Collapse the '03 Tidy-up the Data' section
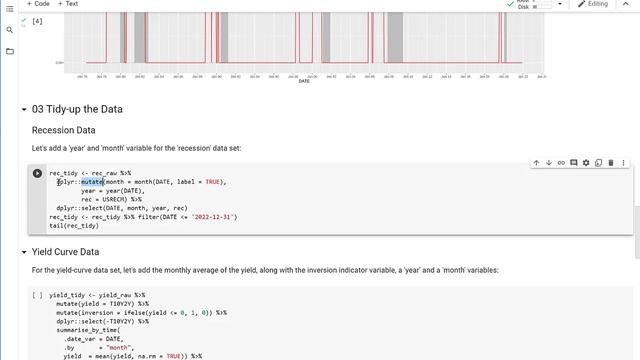 click(x=24, y=109)
